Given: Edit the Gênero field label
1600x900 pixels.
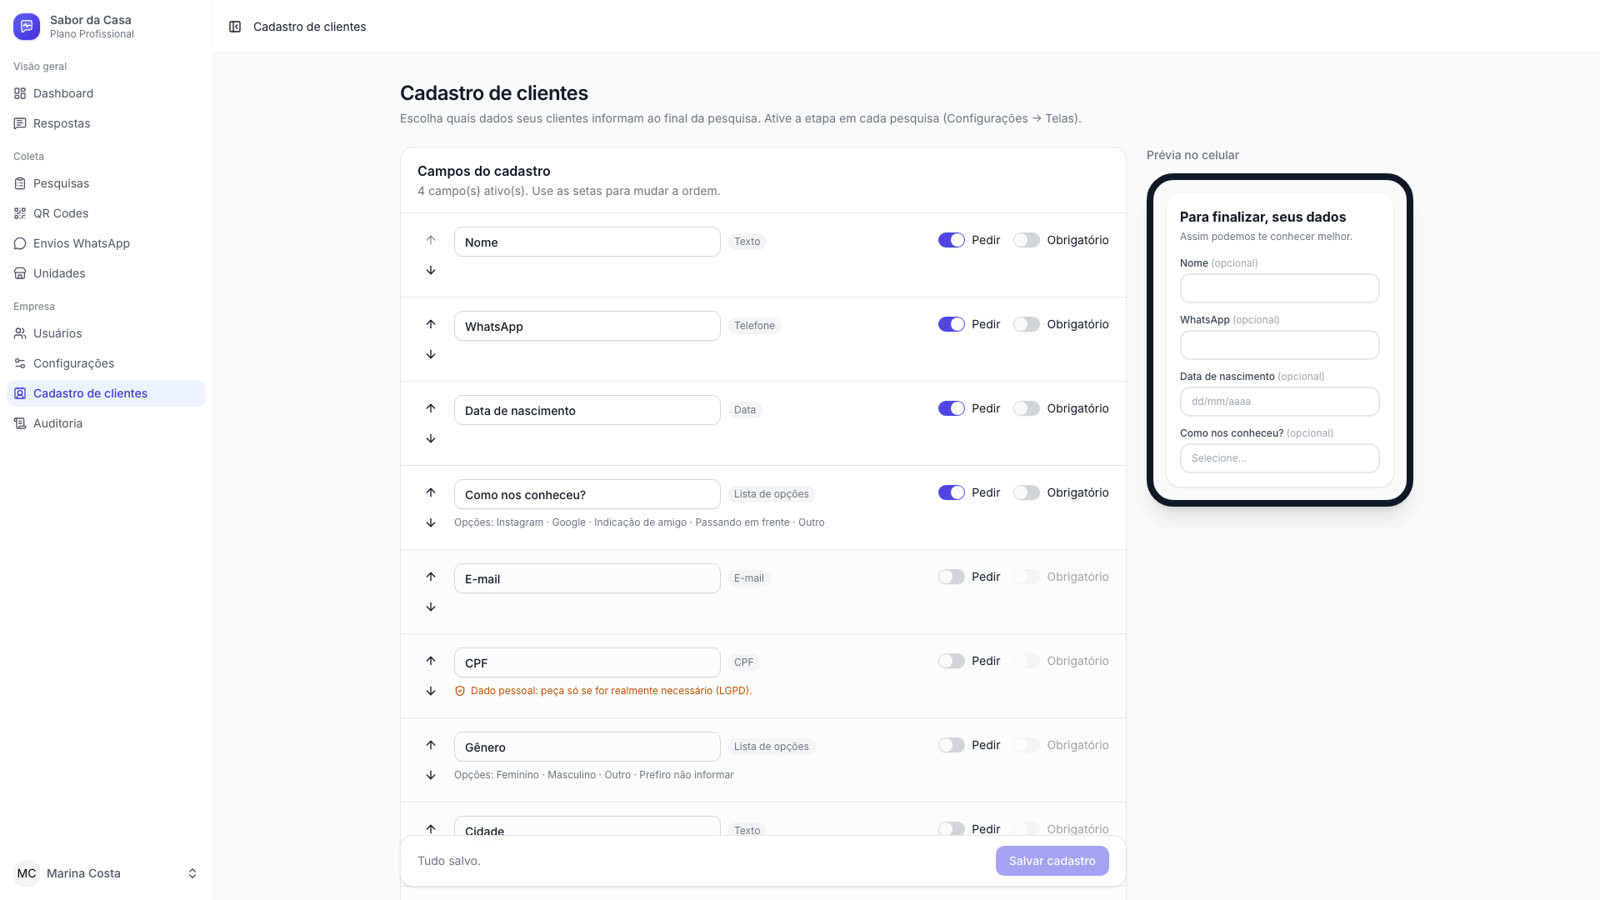Looking at the screenshot, I should click(587, 747).
